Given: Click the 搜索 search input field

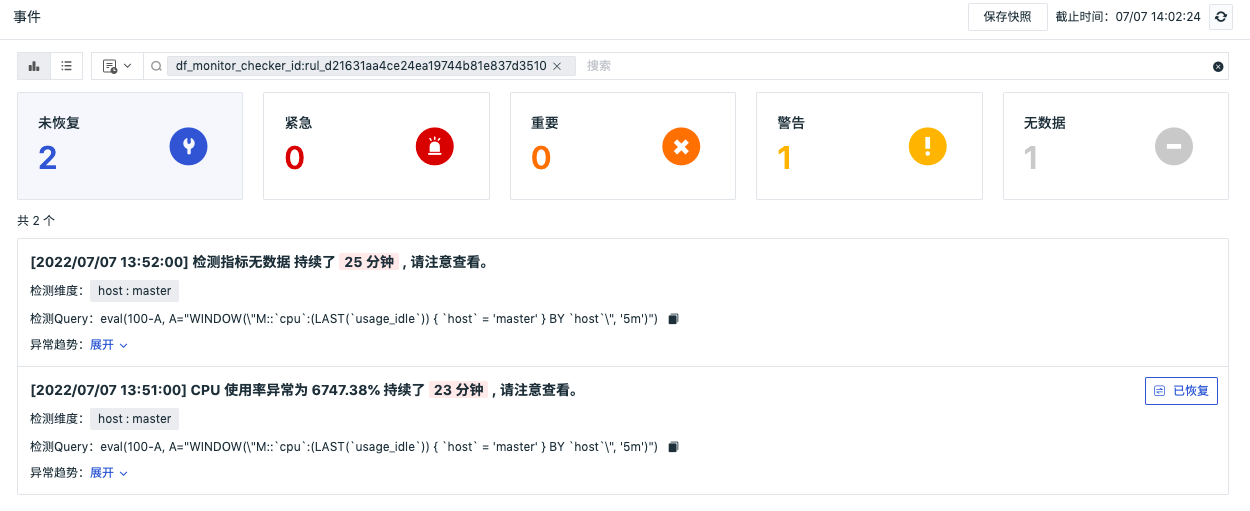Looking at the screenshot, I should [890, 66].
